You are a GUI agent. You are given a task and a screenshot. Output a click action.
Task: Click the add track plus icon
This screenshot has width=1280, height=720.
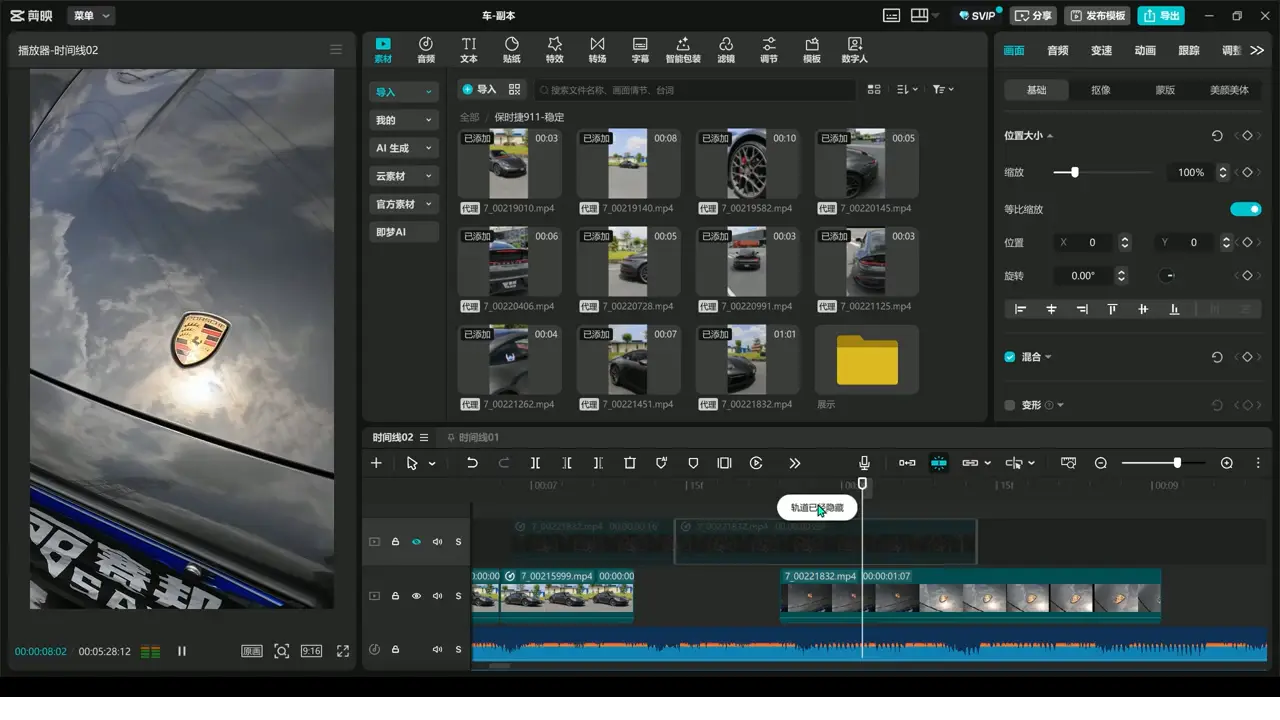376,463
